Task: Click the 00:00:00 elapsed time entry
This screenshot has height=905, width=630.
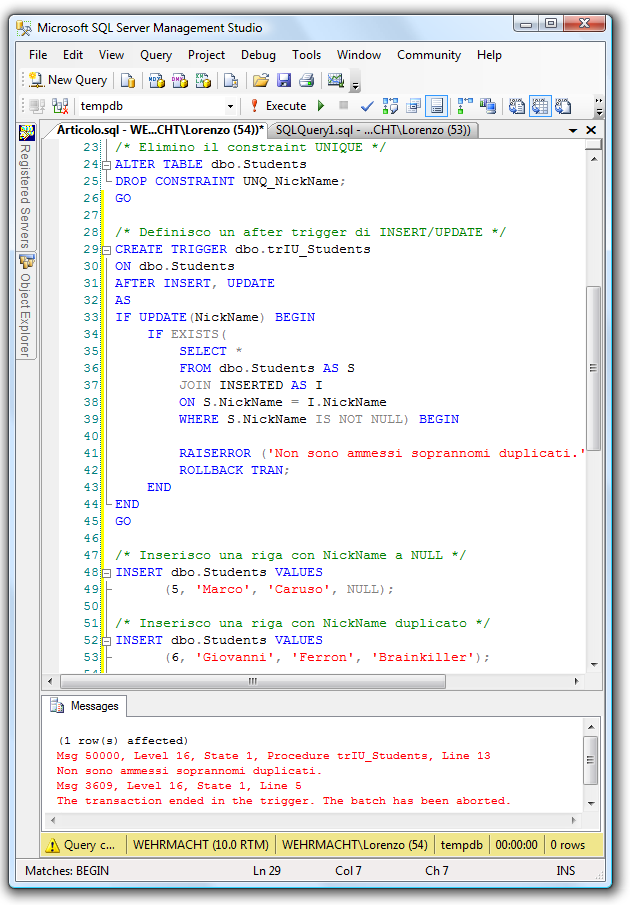Action: [x=516, y=845]
